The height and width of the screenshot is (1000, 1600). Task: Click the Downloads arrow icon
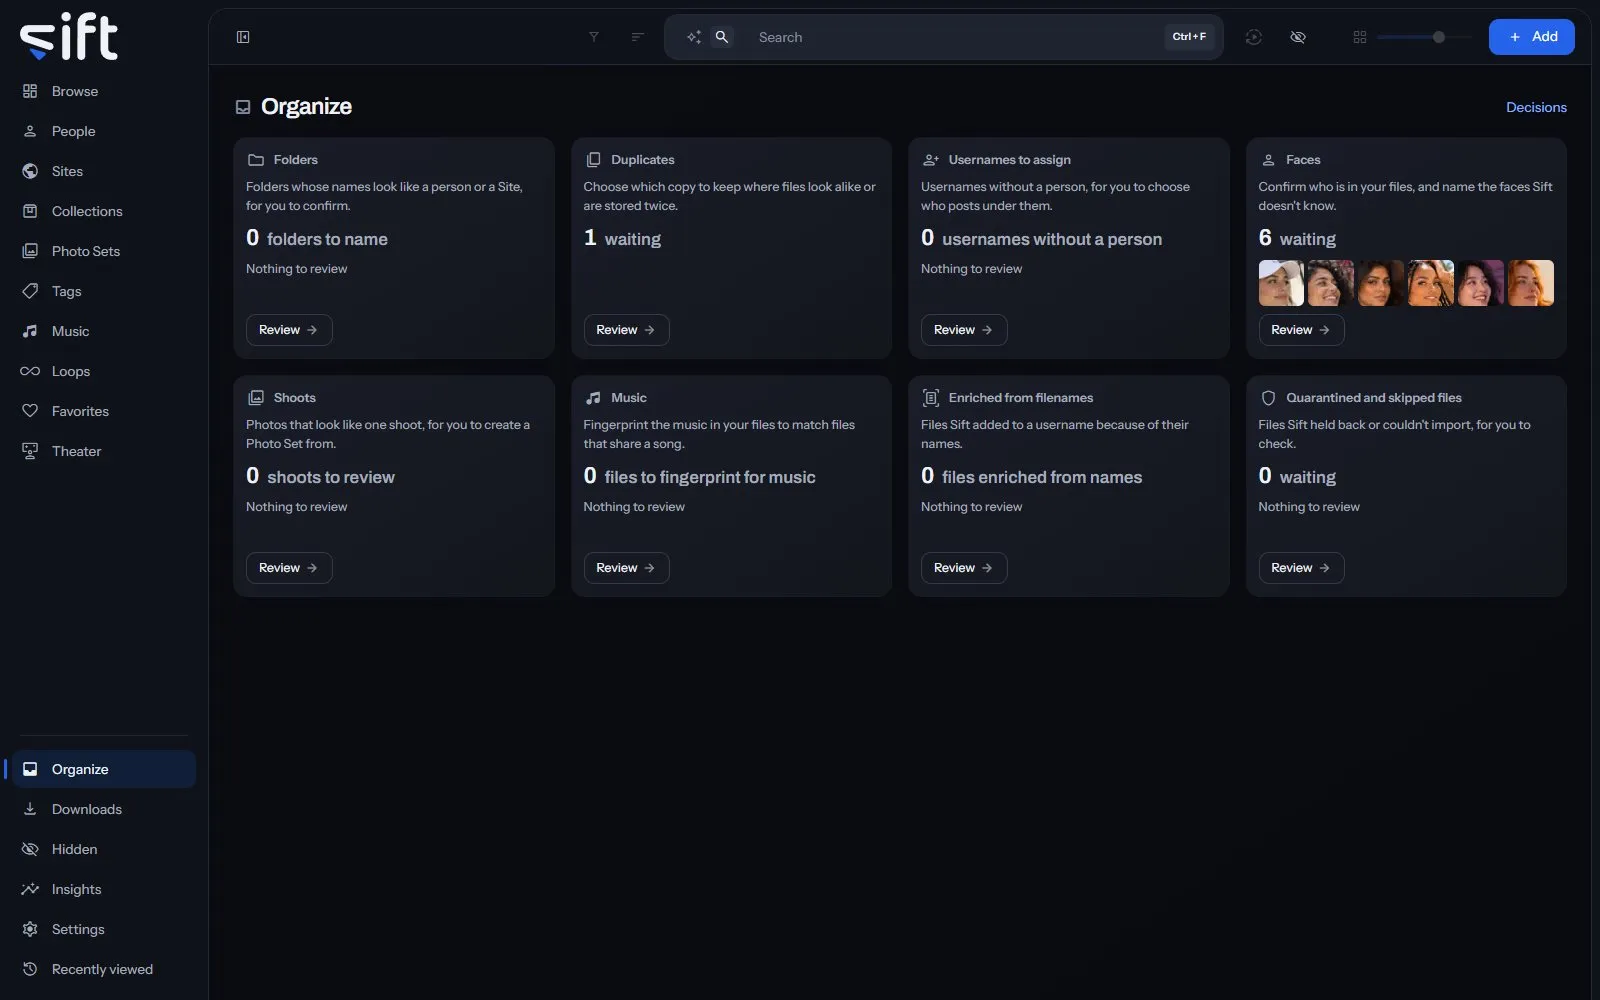(x=30, y=809)
